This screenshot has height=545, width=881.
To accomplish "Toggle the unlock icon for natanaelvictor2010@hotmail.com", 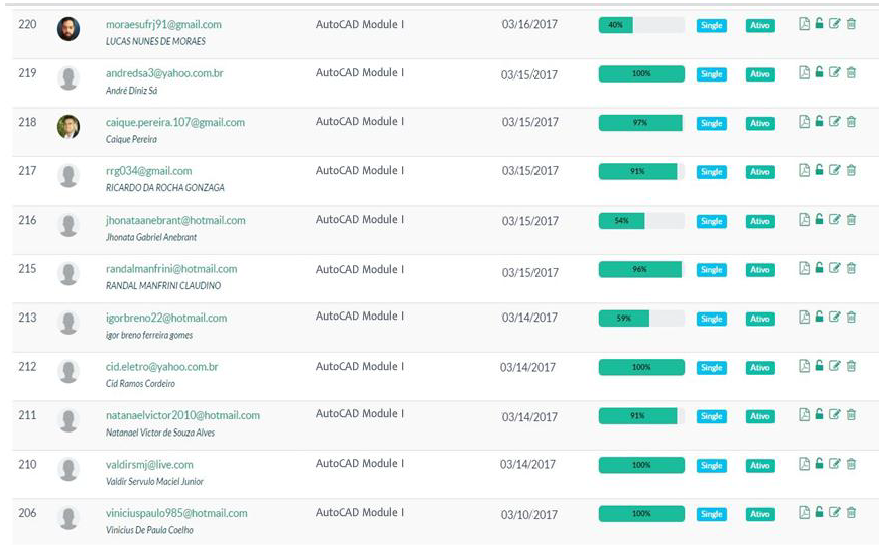I will pyautogui.click(x=819, y=414).
